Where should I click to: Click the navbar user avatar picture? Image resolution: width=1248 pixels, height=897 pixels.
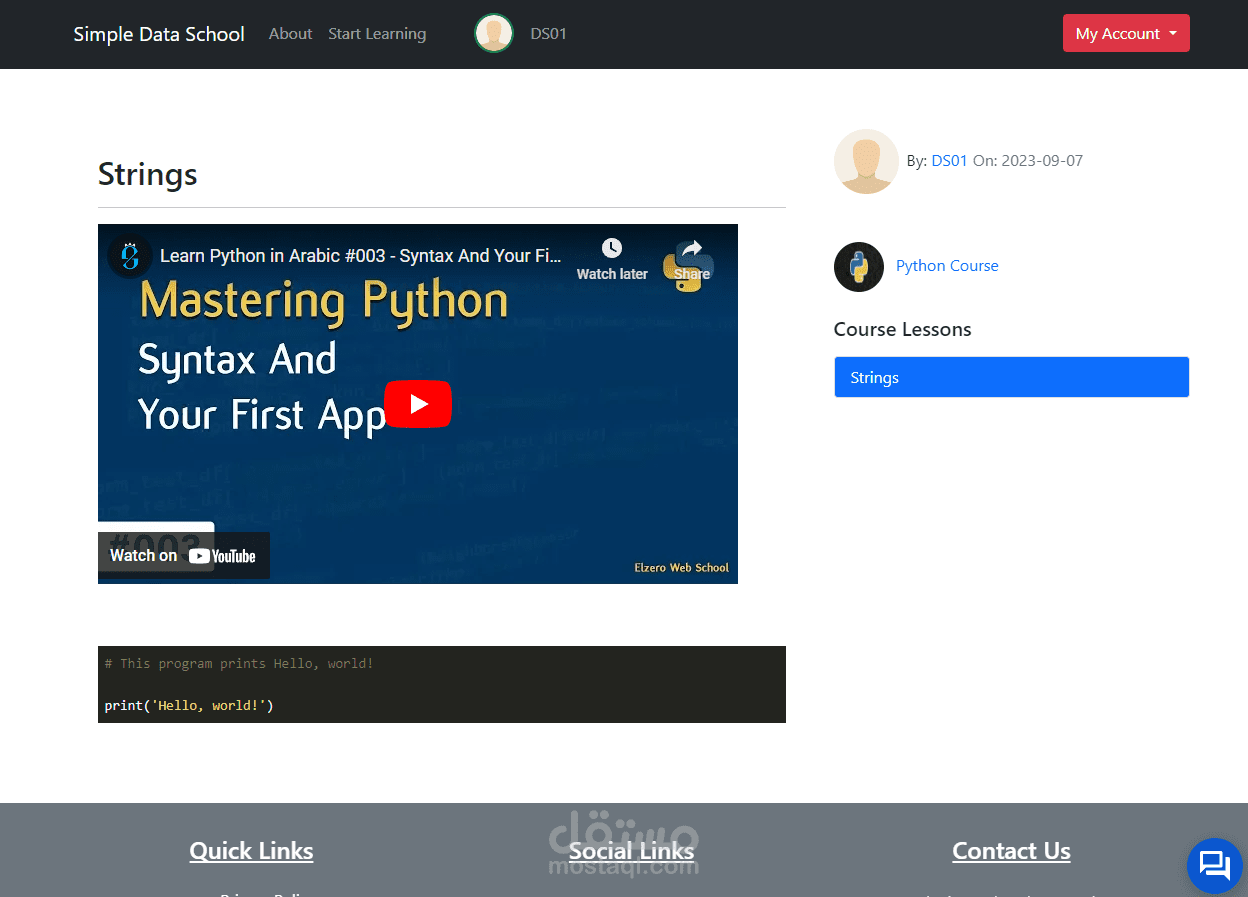[x=494, y=33]
